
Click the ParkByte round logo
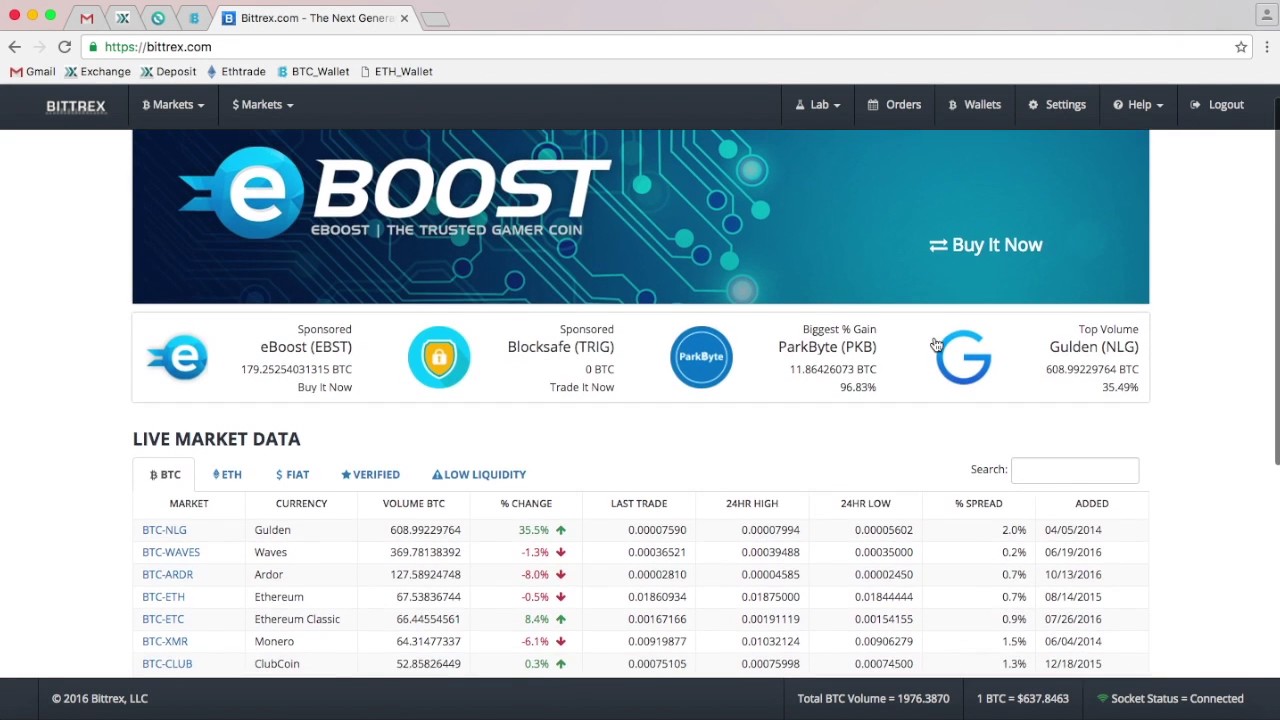701,357
